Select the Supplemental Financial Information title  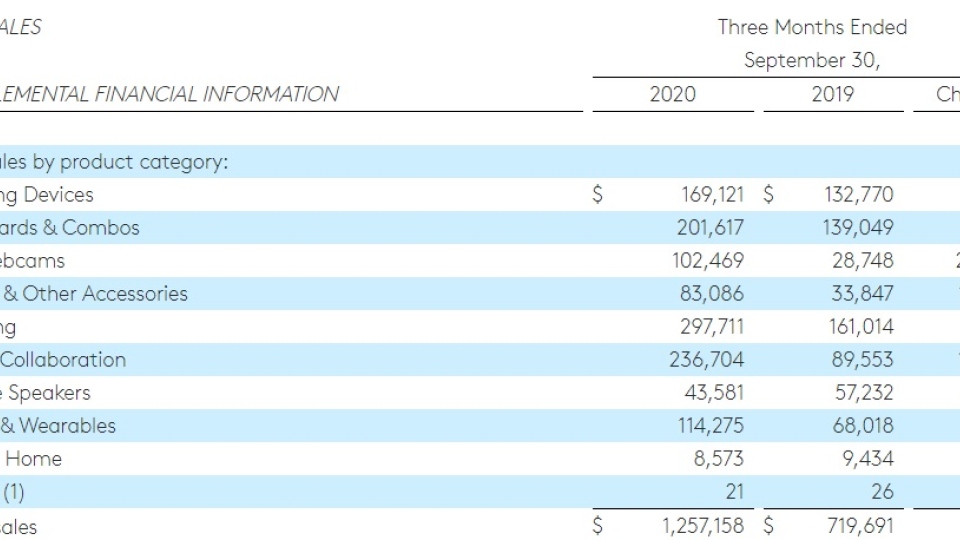[169, 94]
